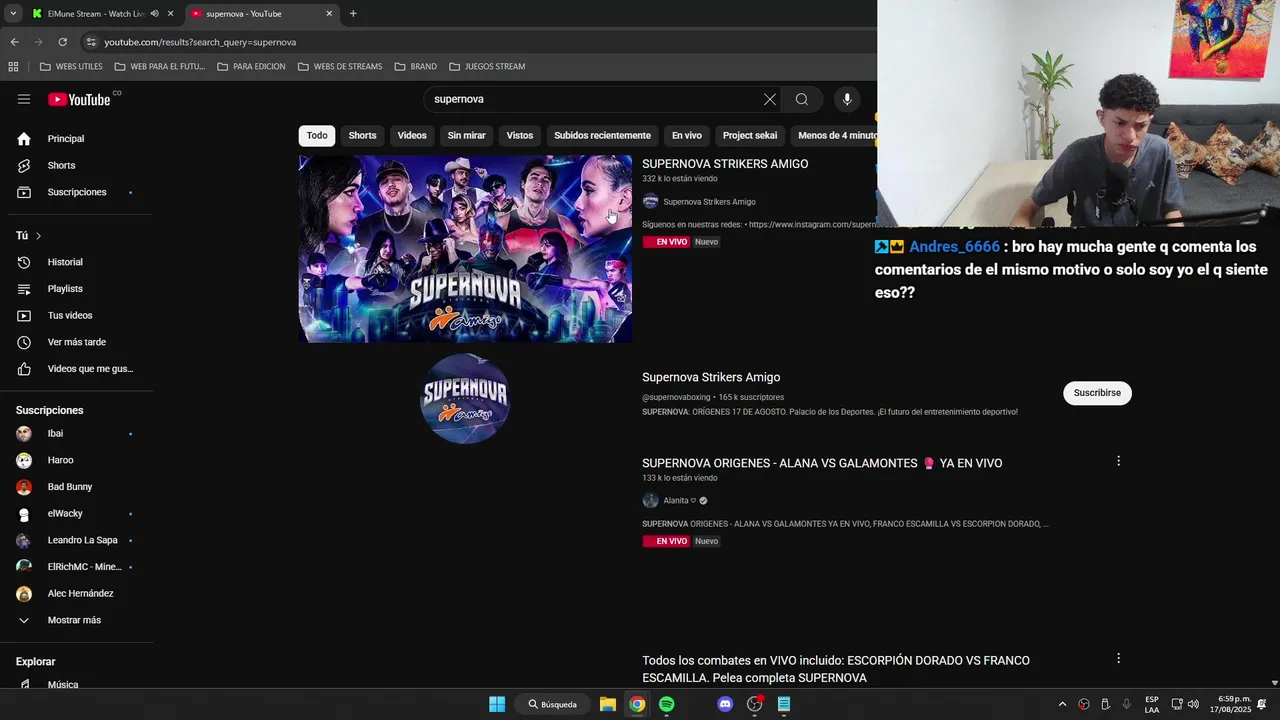Switch to the ElMune Stream browser tab
This screenshot has width=1280, height=720.
(x=95, y=14)
